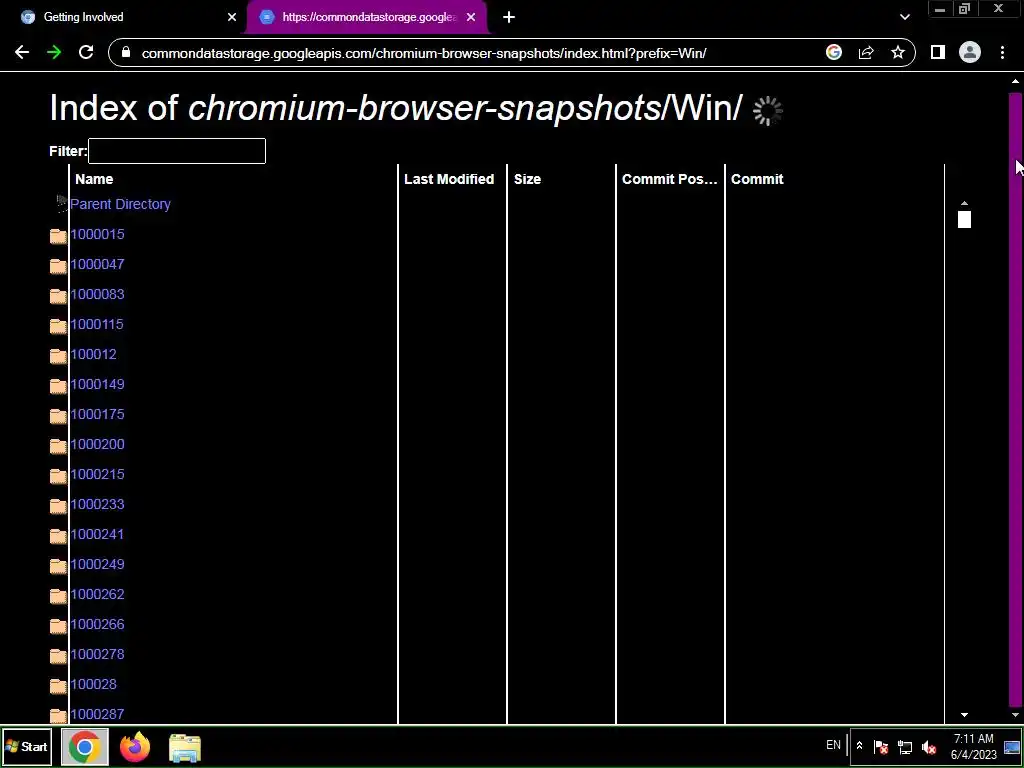This screenshot has width=1024, height=768.
Task: Click the Commit Pos... column header
Action: [x=669, y=180]
